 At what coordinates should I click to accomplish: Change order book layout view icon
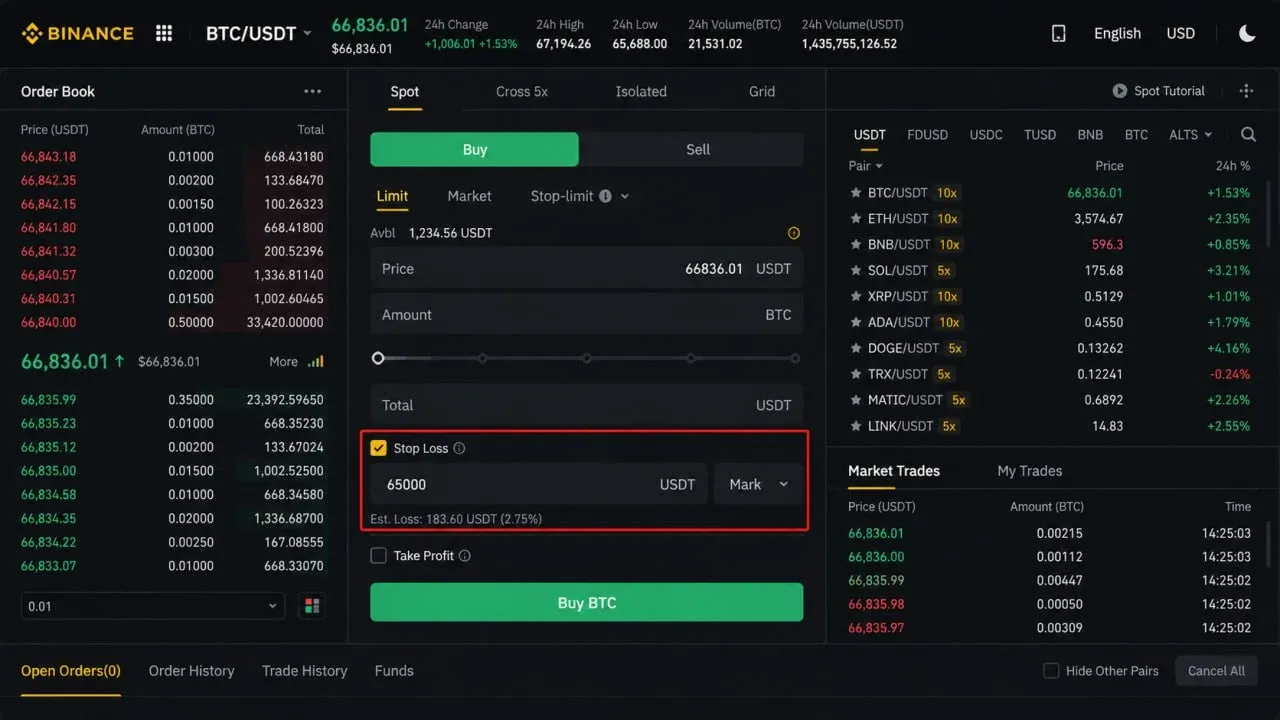point(313,606)
